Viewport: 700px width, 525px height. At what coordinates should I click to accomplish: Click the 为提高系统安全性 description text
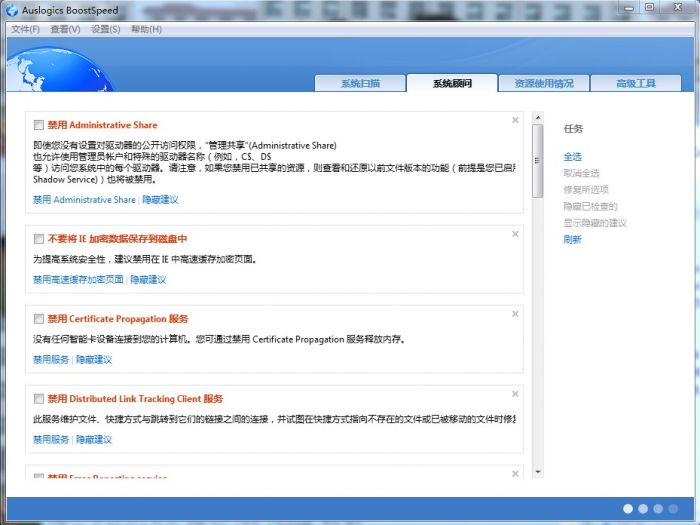[x=145, y=259]
